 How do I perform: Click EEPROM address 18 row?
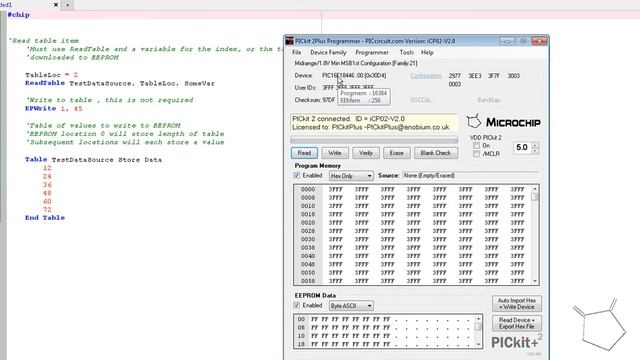[x=384, y=344]
